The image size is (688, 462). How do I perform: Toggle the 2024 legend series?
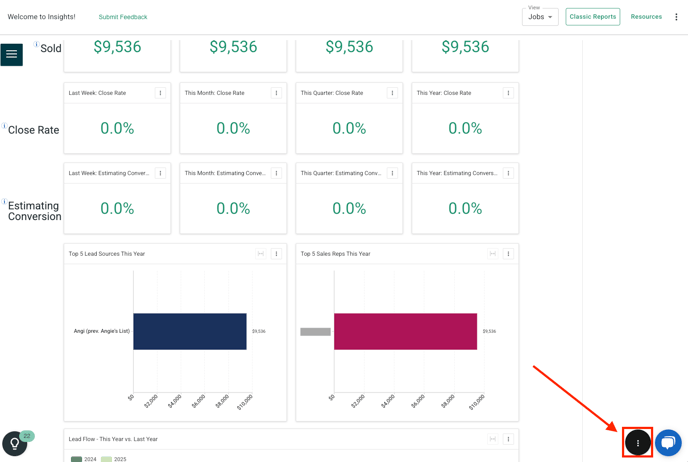tap(84, 459)
